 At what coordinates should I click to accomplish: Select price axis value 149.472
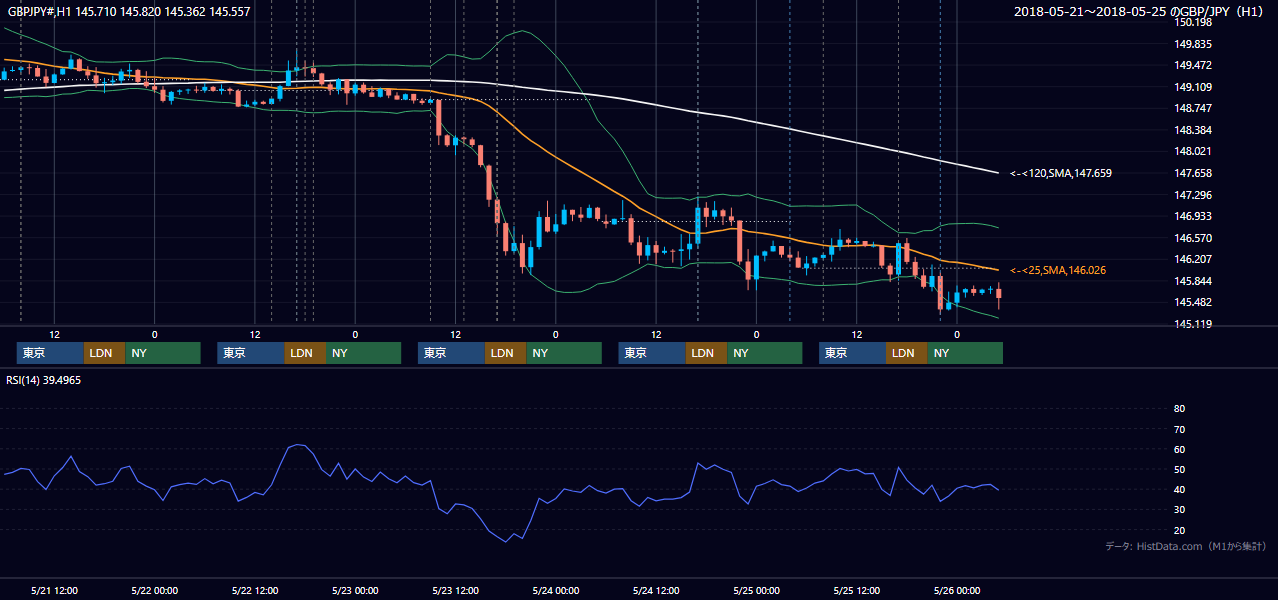click(x=1193, y=65)
